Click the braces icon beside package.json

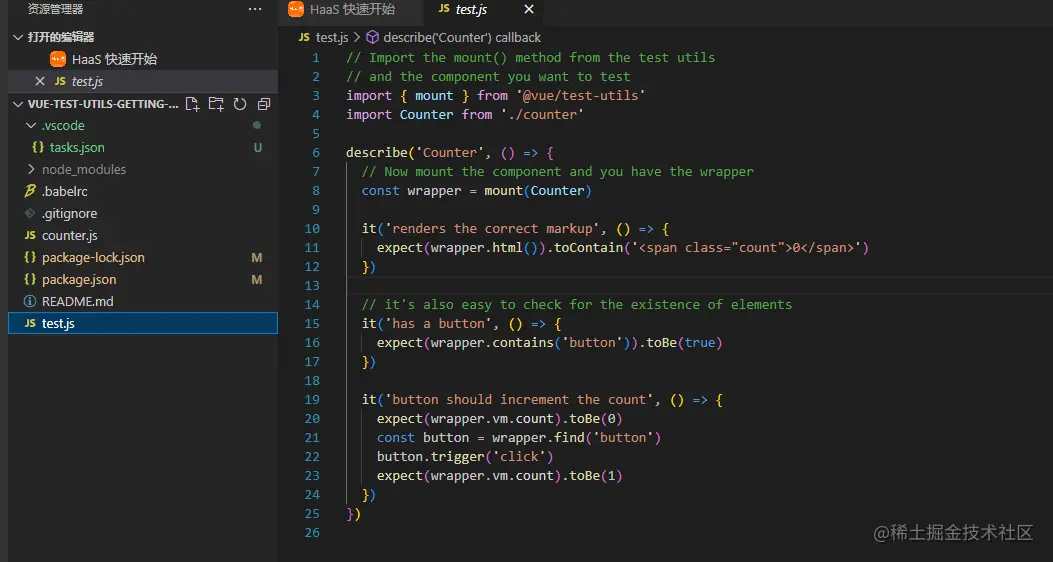click(x=30, y=279)
